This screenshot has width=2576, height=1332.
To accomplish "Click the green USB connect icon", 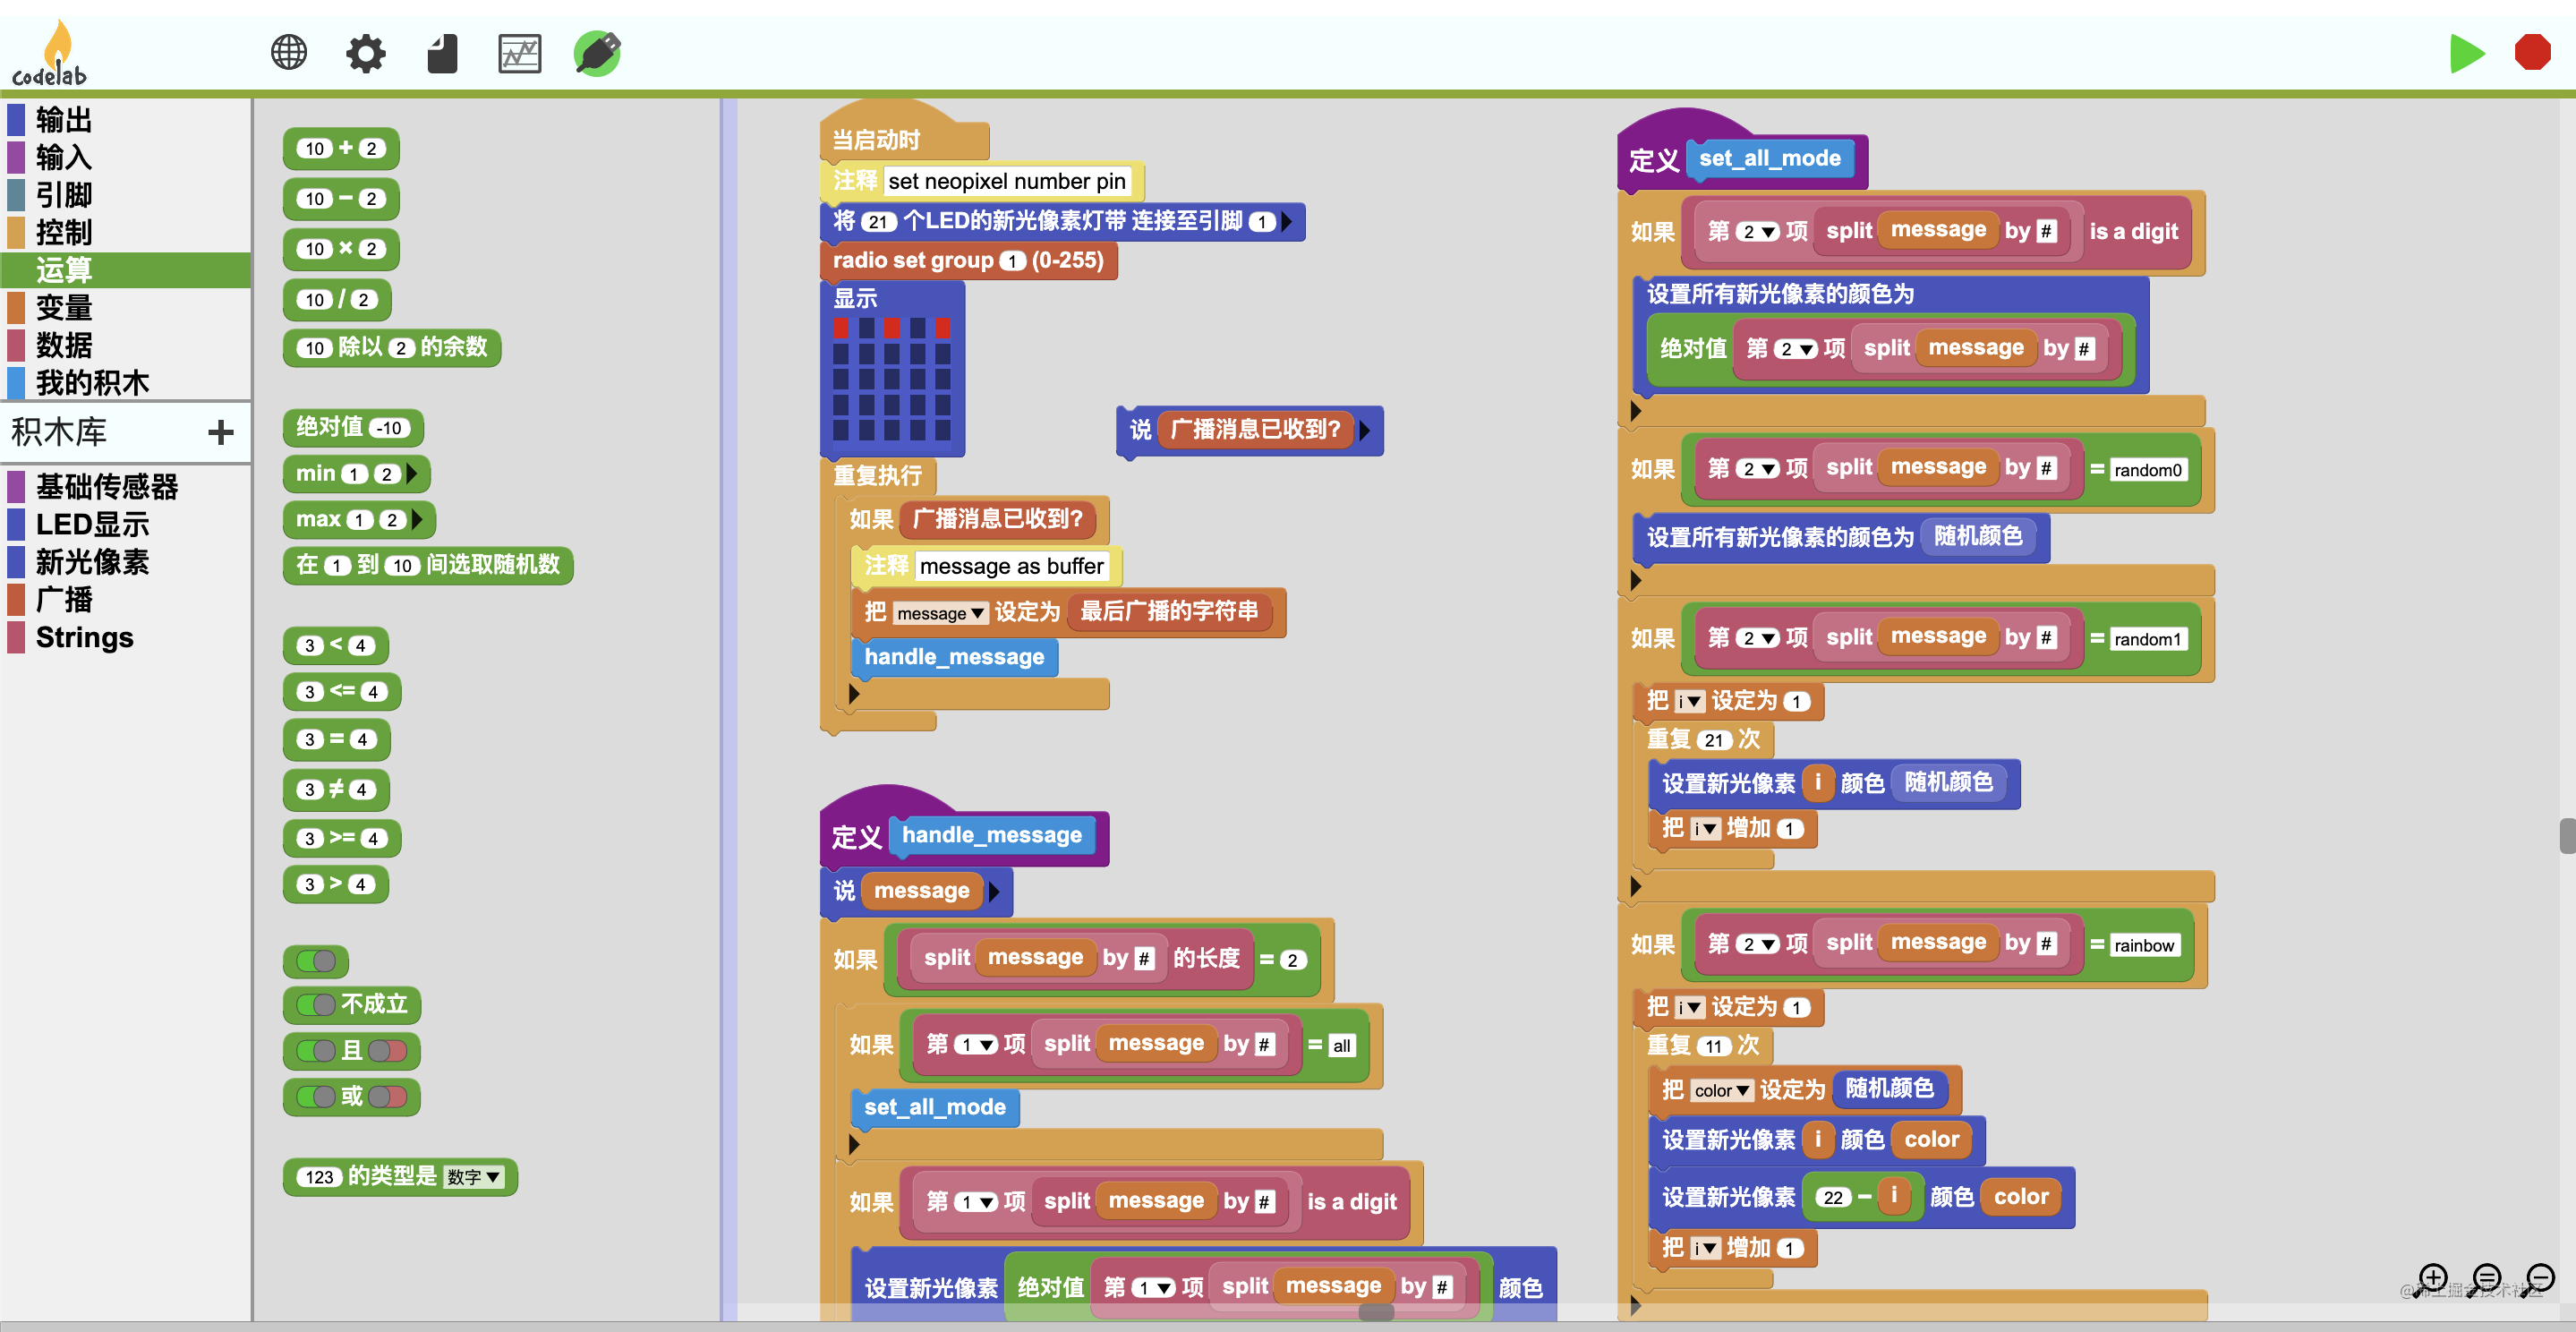I will point(597,53).
